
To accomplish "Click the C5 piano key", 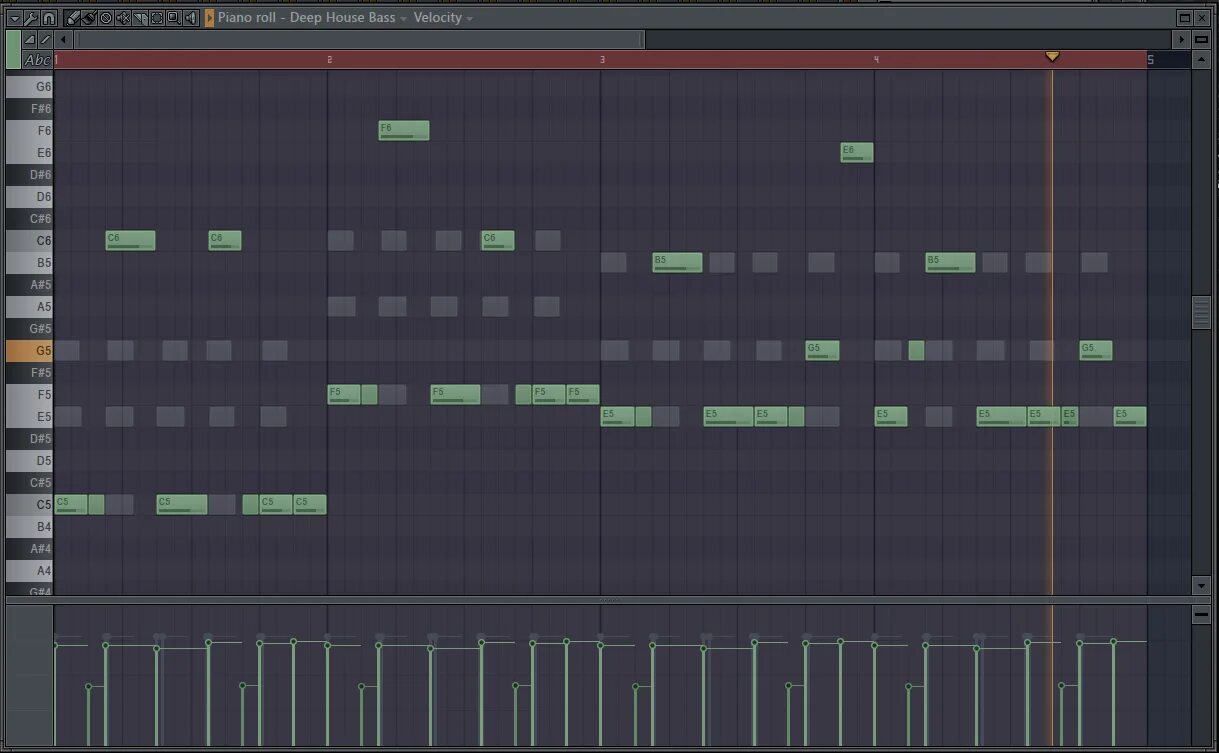I will 29,505.
